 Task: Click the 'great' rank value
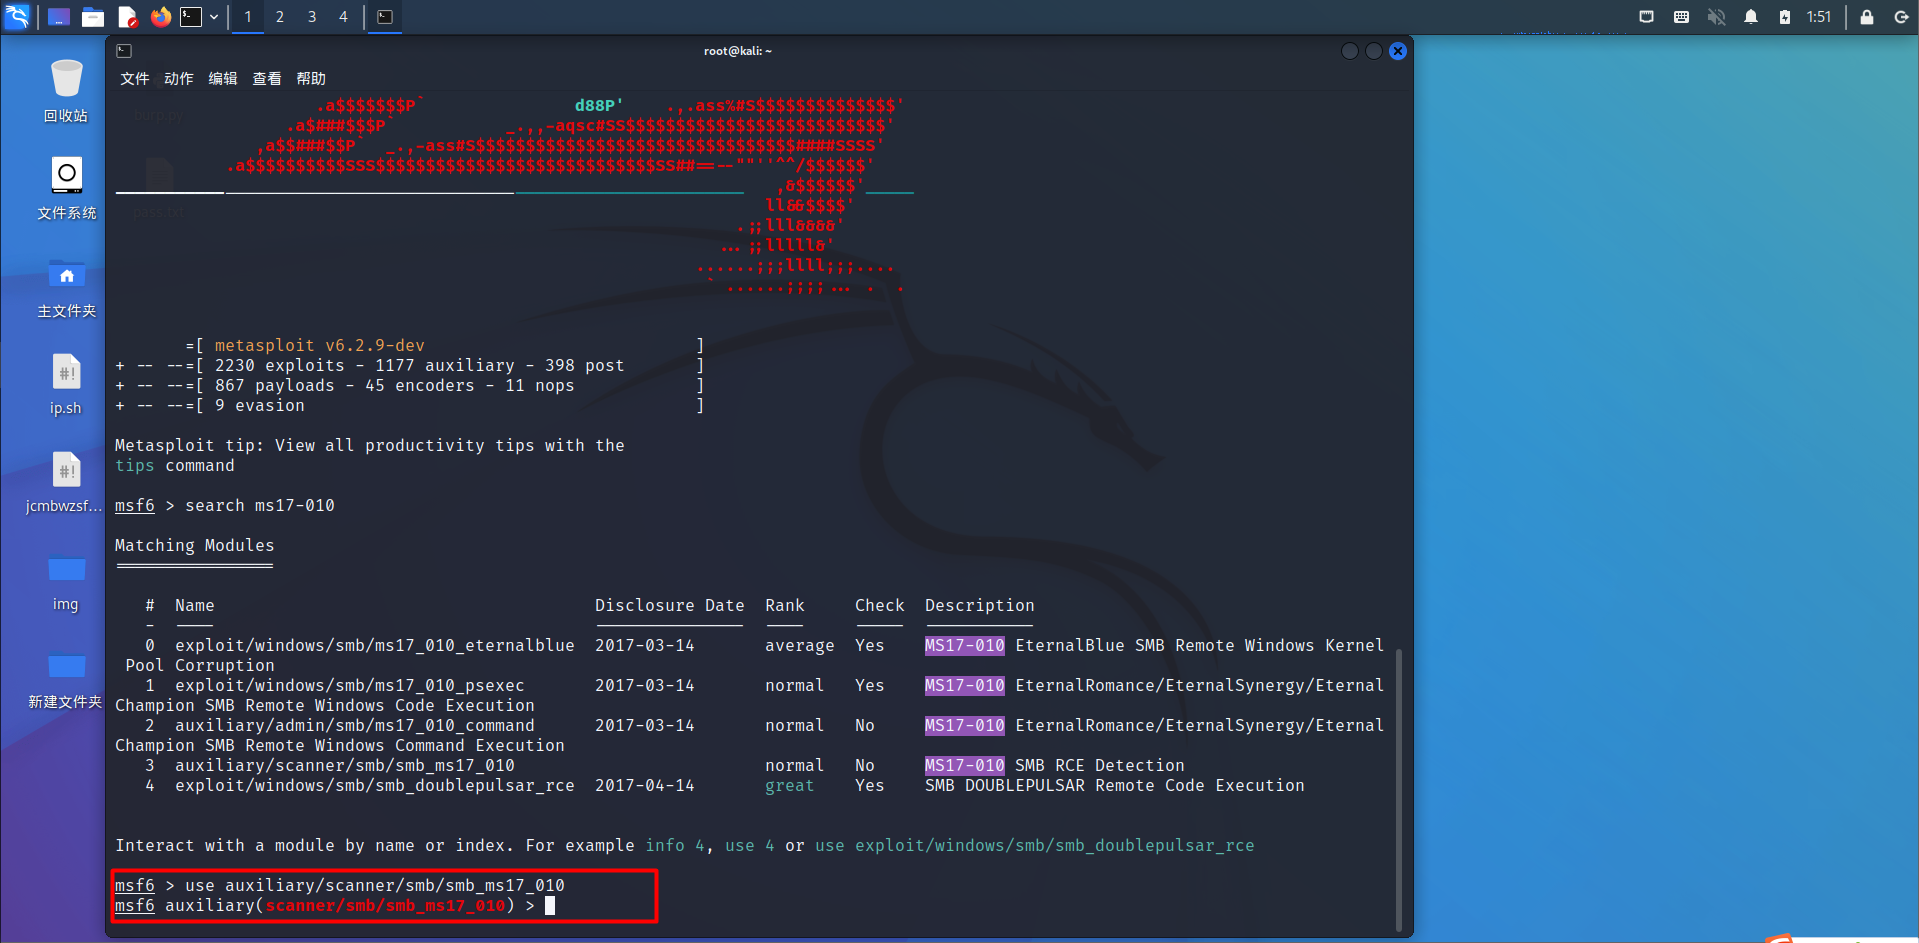tap(790, 786)
